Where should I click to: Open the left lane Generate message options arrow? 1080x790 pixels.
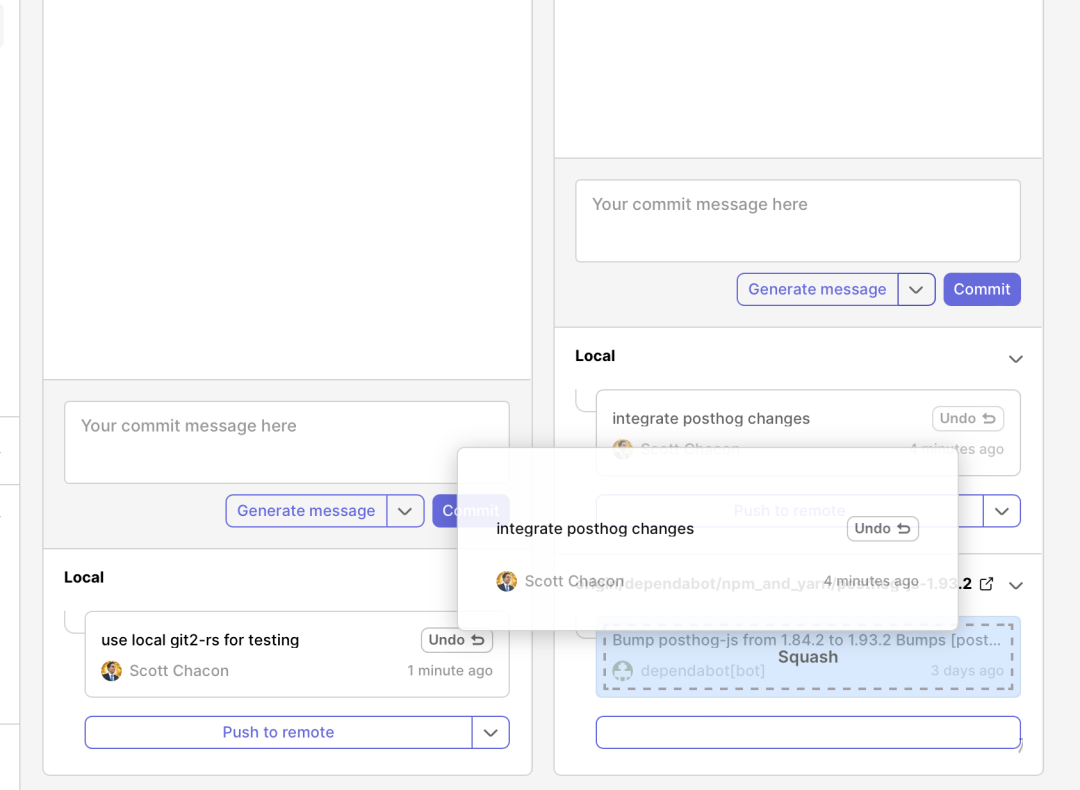[x=405, y=511]
